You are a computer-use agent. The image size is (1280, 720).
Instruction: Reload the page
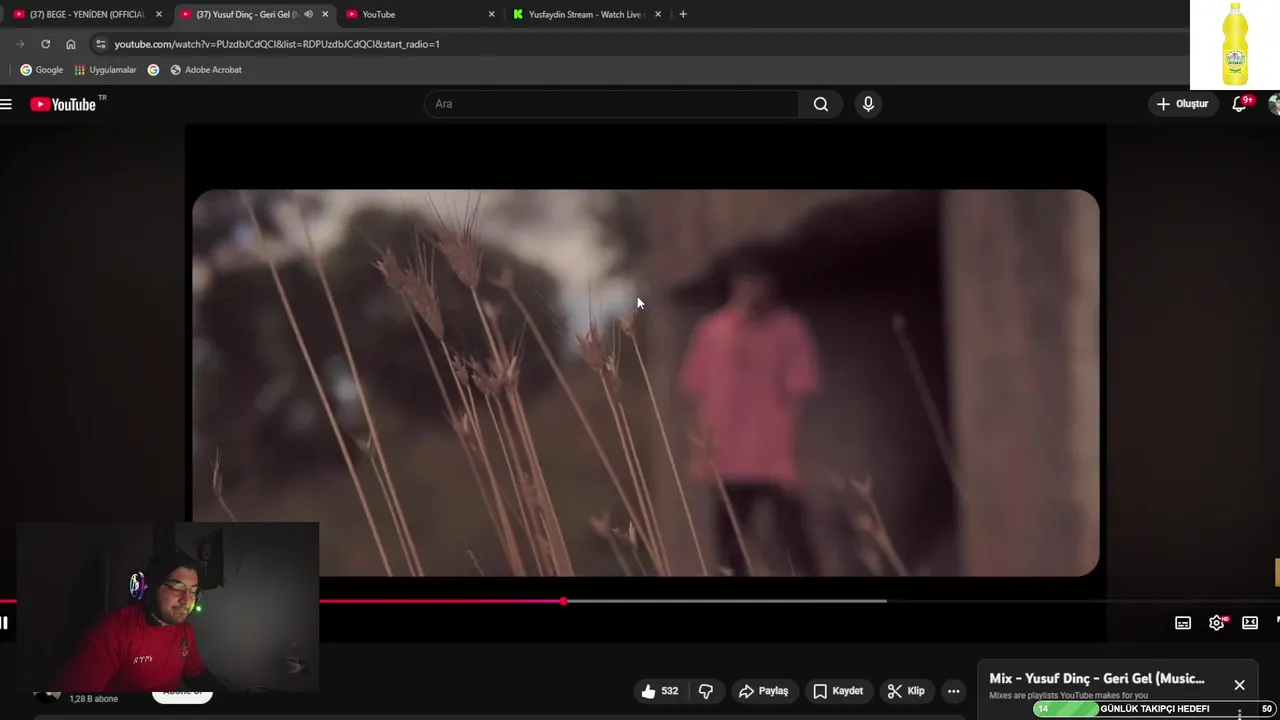[45, 44]
